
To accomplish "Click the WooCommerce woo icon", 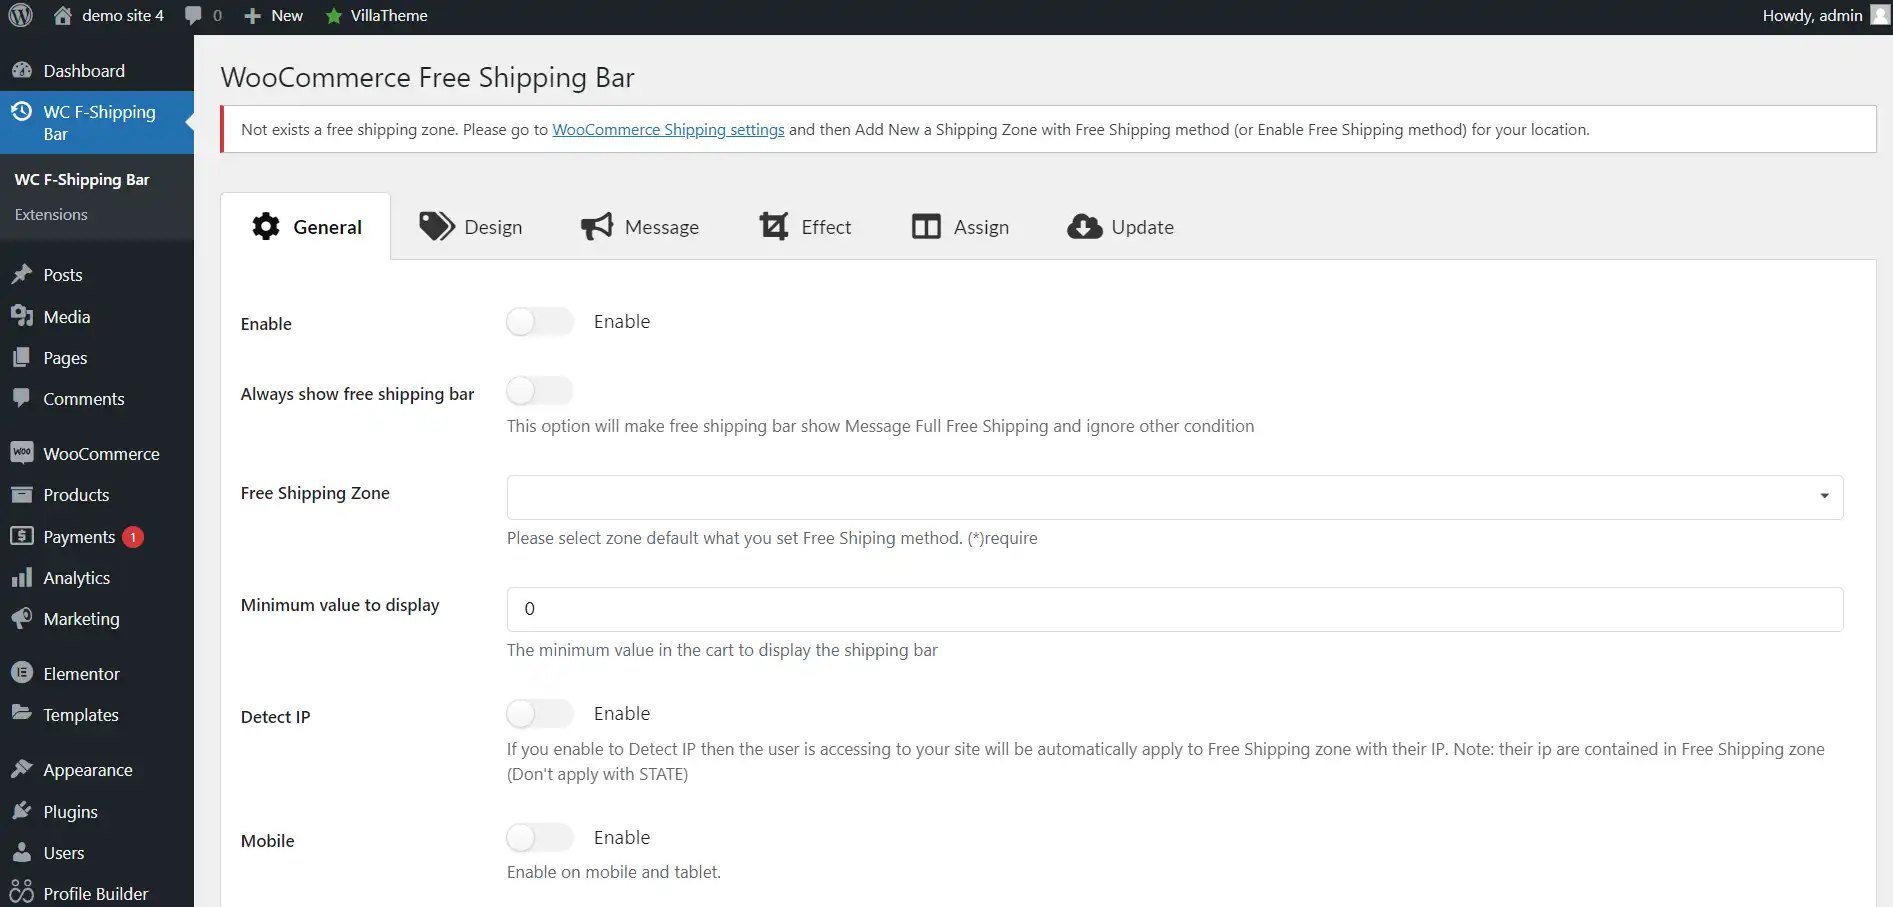I will pyautogui.click(x=22, y=453).
